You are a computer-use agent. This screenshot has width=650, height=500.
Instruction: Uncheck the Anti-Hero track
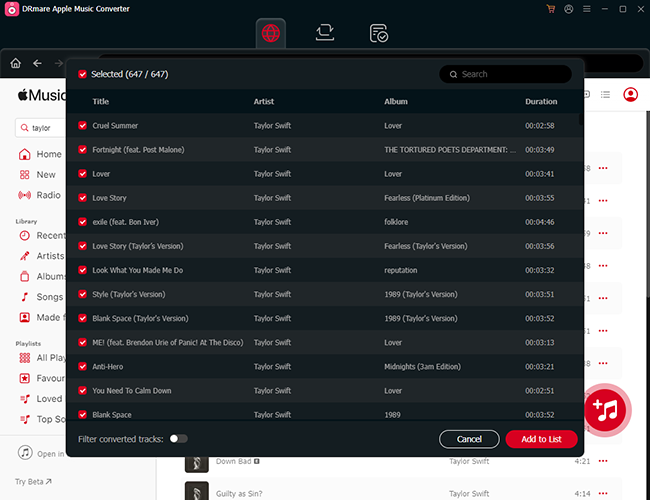82,367
